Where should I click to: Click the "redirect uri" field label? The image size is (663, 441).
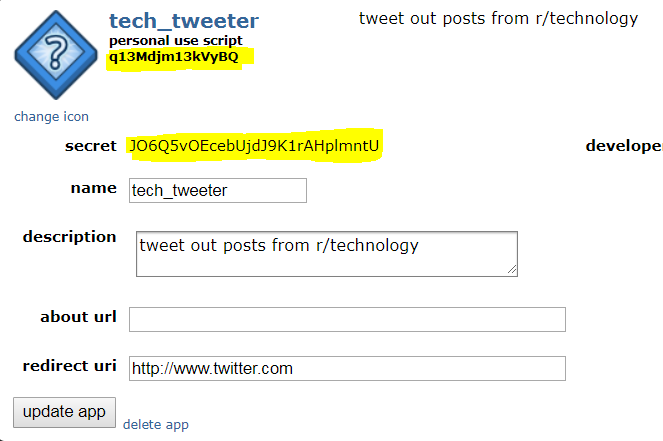coord(70,366)
